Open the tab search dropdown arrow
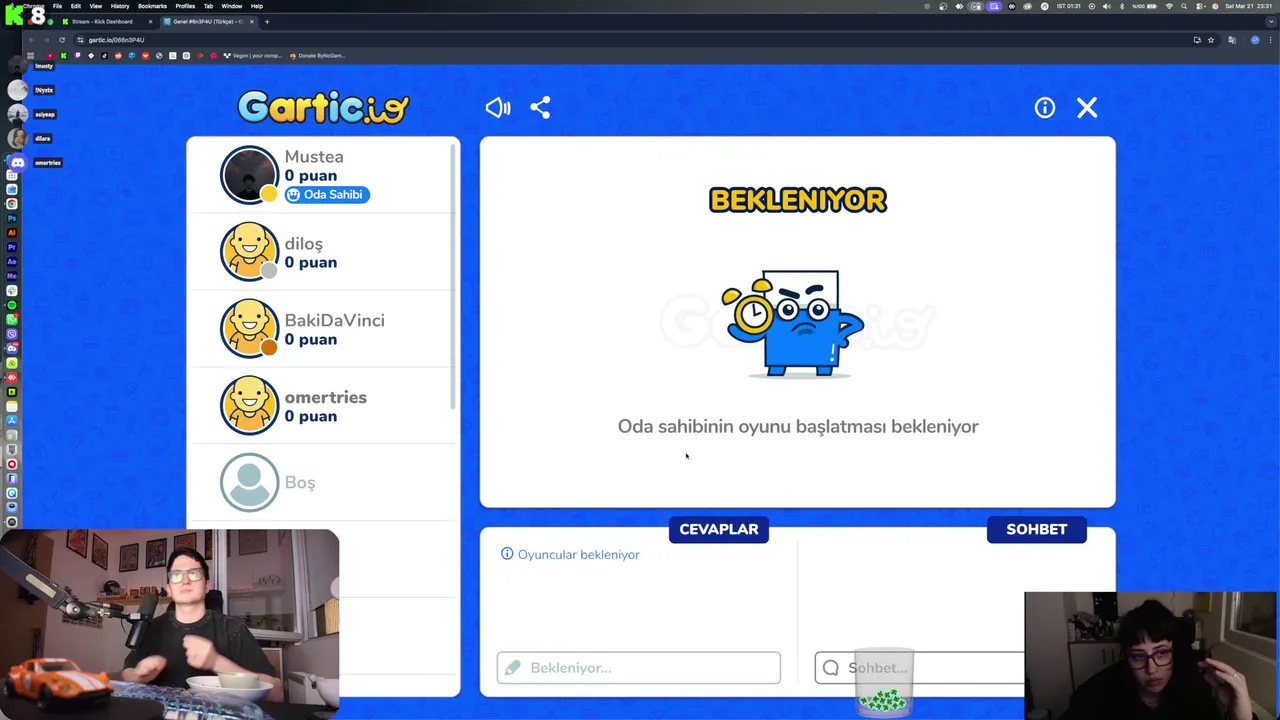This screenshot has width=1280, height=720. pos(1270,21)
